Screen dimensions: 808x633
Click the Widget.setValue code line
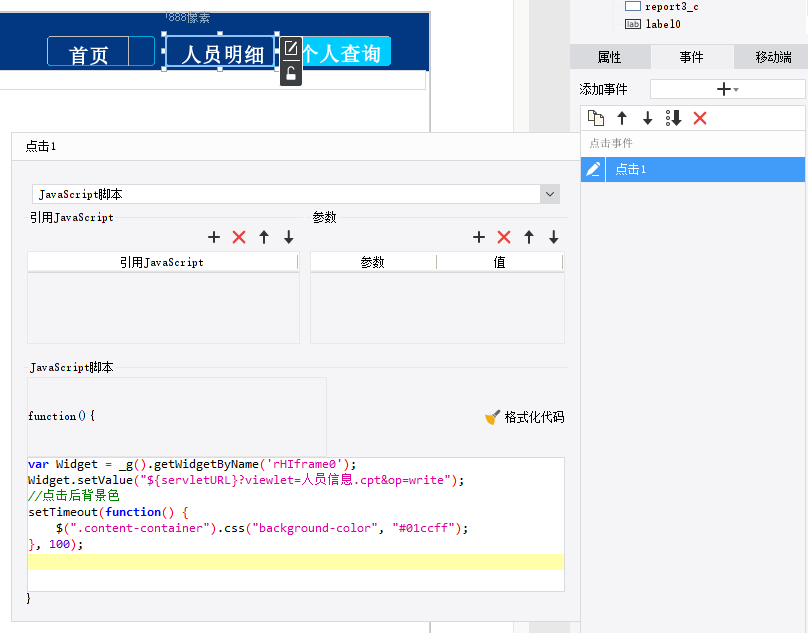click(x=246, y=480)
